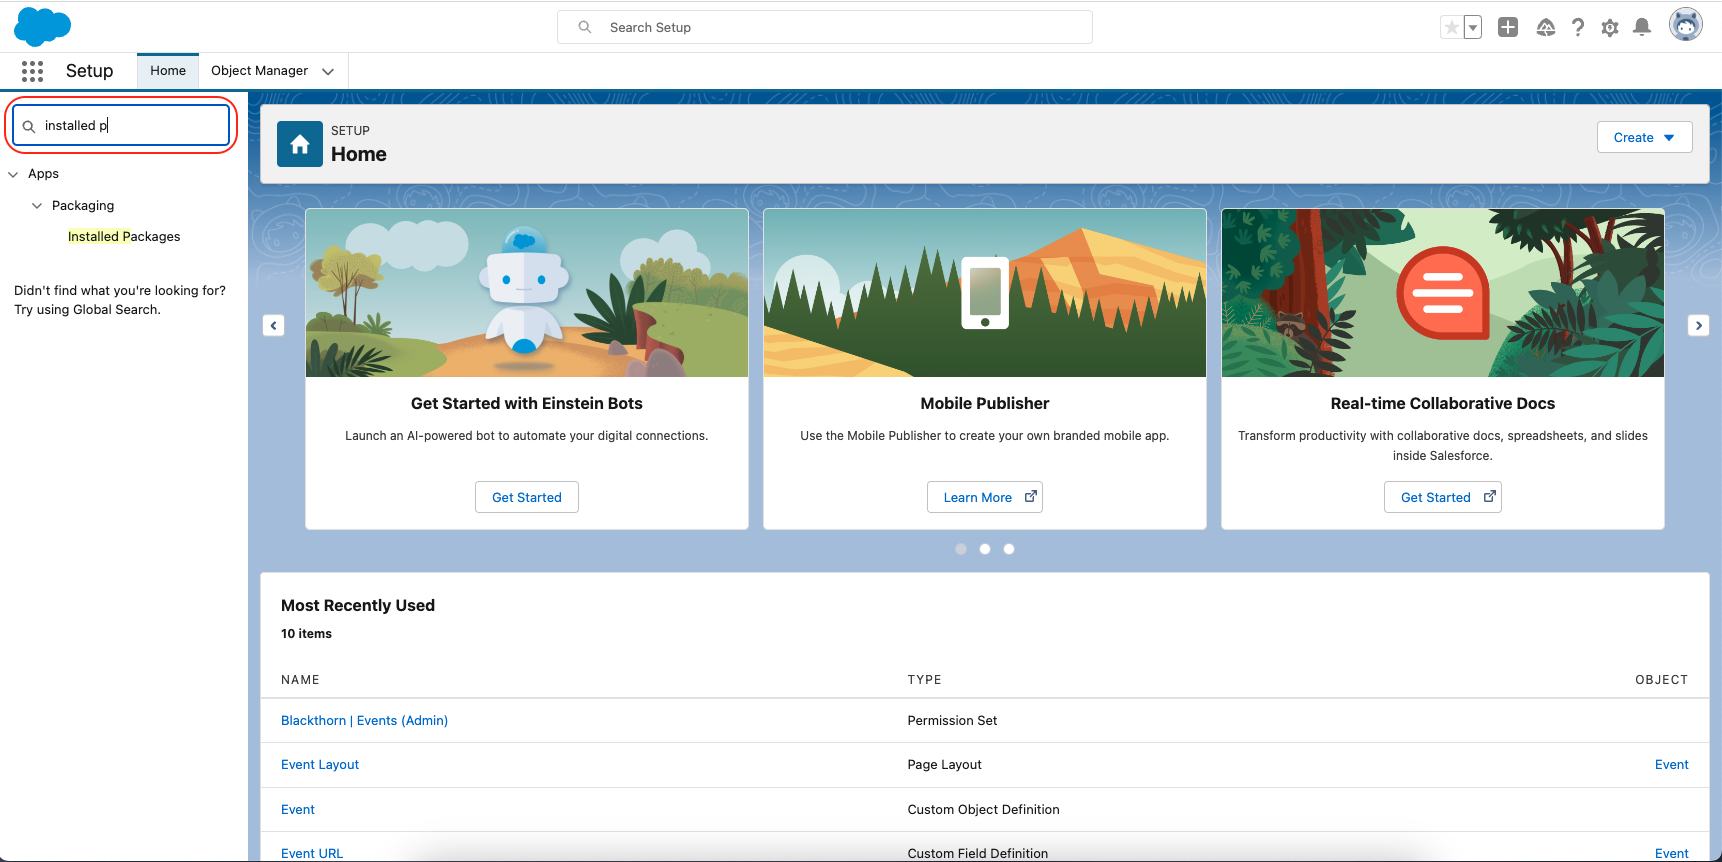Open the Object Manager tab dropdown chevron
Screen dimensions: 1722x862
point(328,71)
